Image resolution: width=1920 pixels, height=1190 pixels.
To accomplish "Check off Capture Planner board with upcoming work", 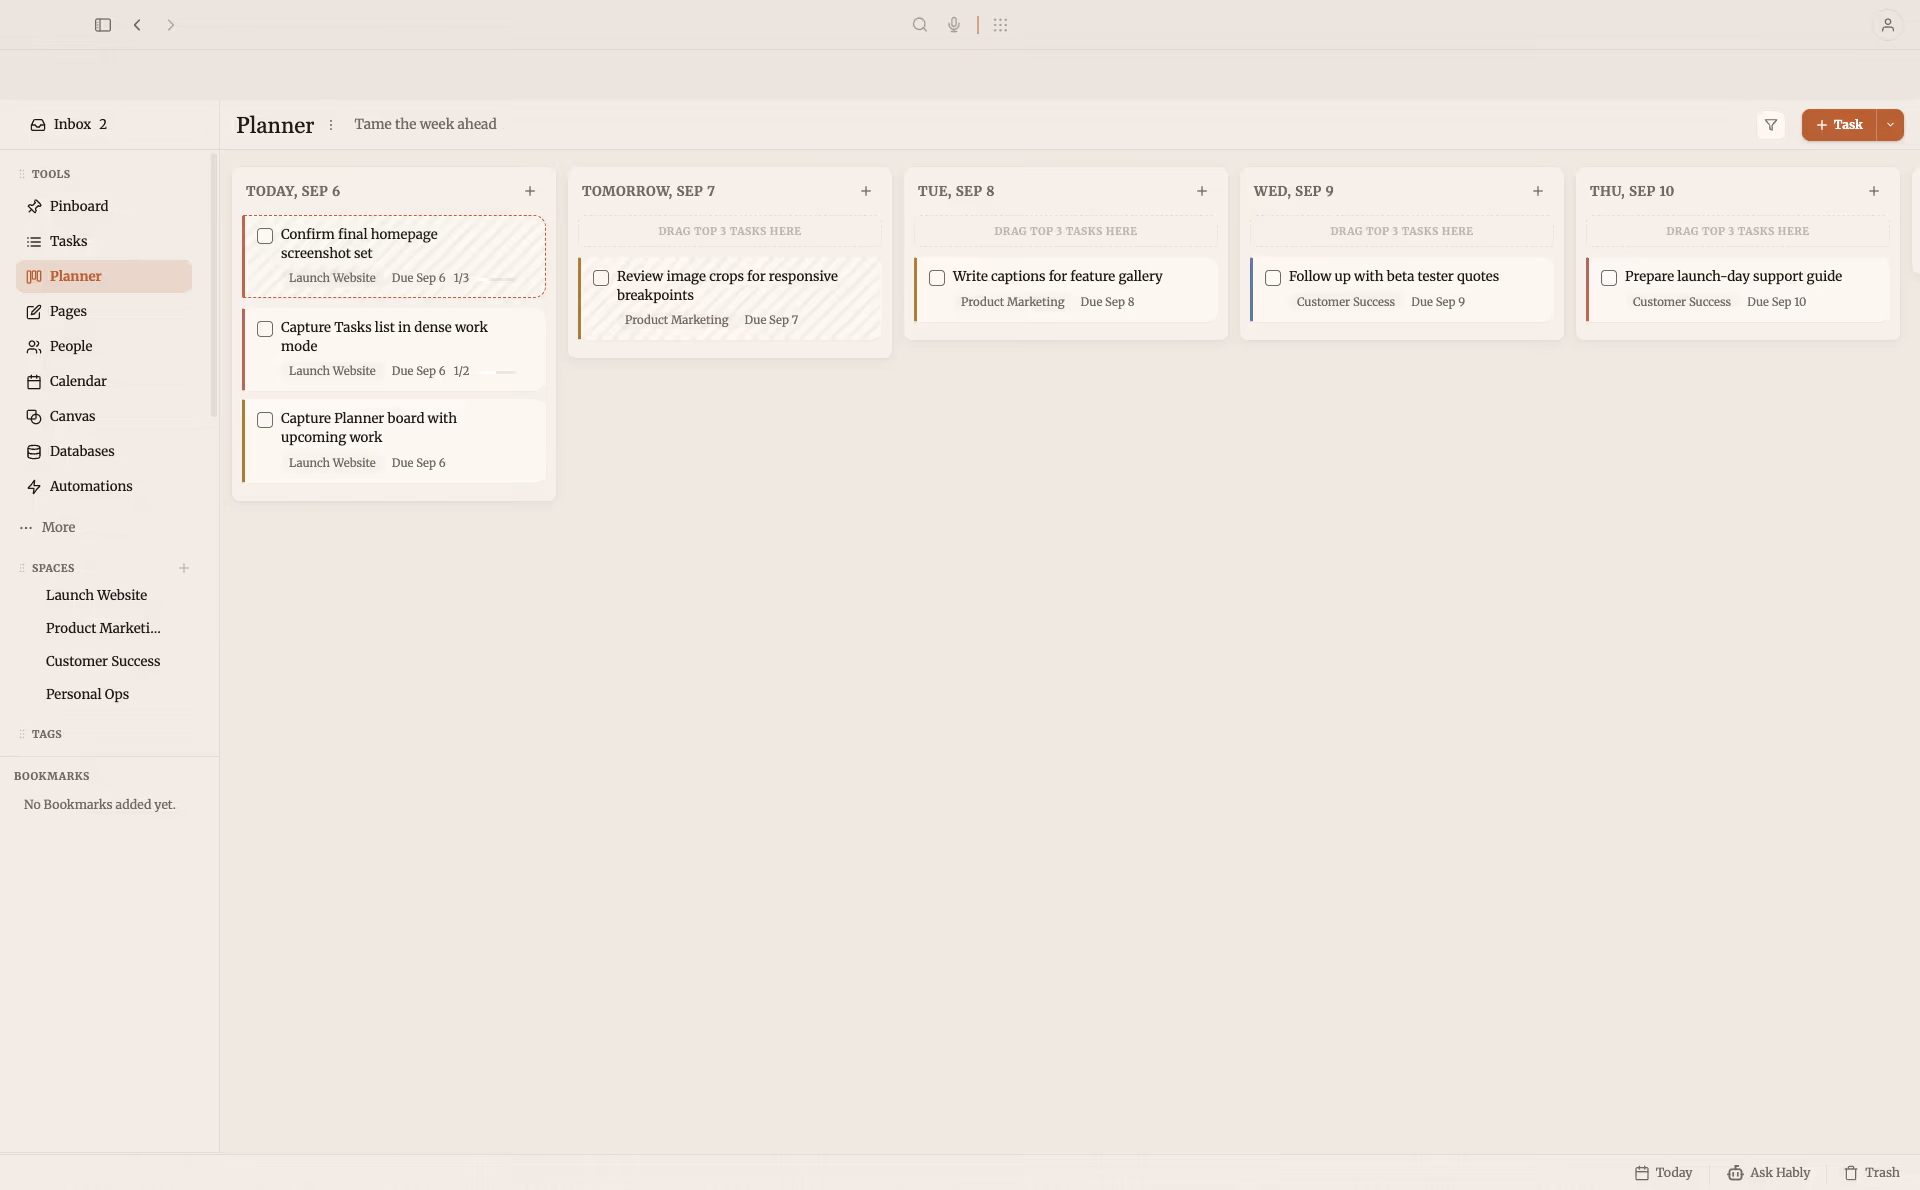I will pos(265,420).
